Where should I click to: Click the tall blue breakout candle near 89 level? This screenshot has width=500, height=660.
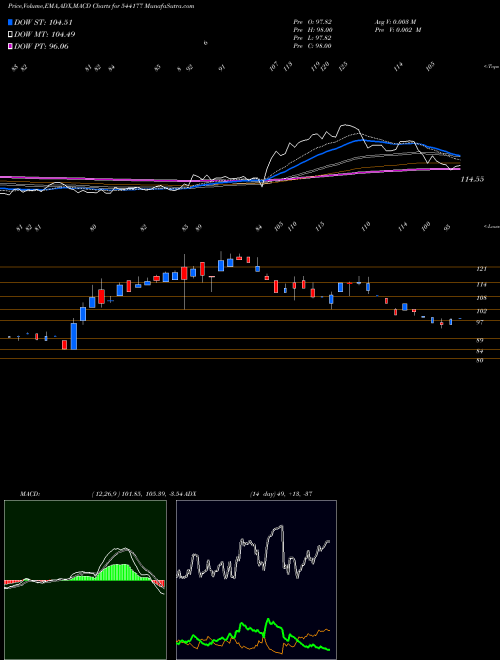click(74, 336)
